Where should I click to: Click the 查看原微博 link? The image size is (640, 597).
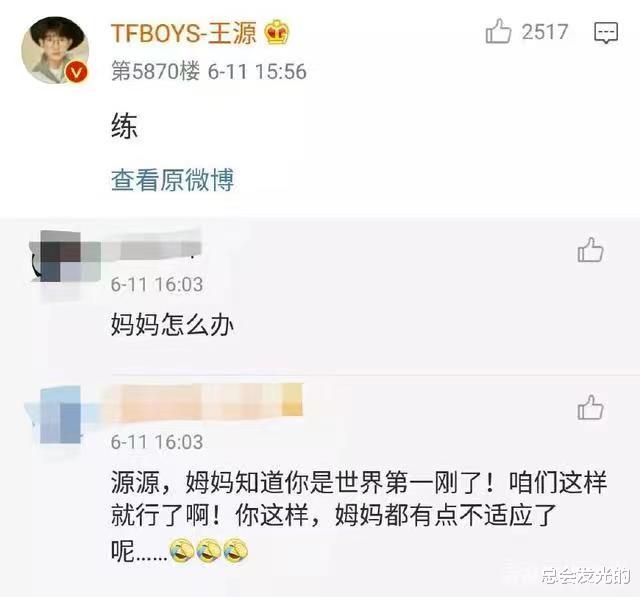(x=172, y=180)
